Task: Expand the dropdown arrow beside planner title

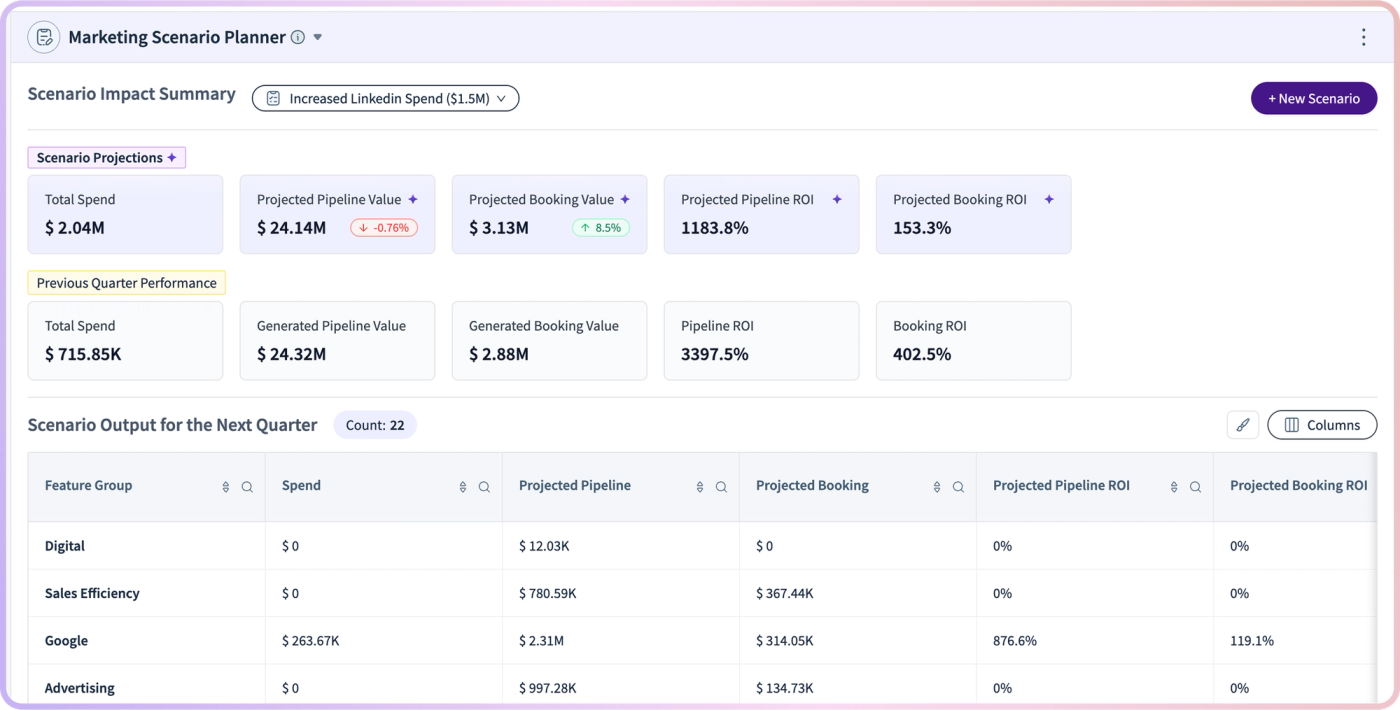Action: [318, 37]
